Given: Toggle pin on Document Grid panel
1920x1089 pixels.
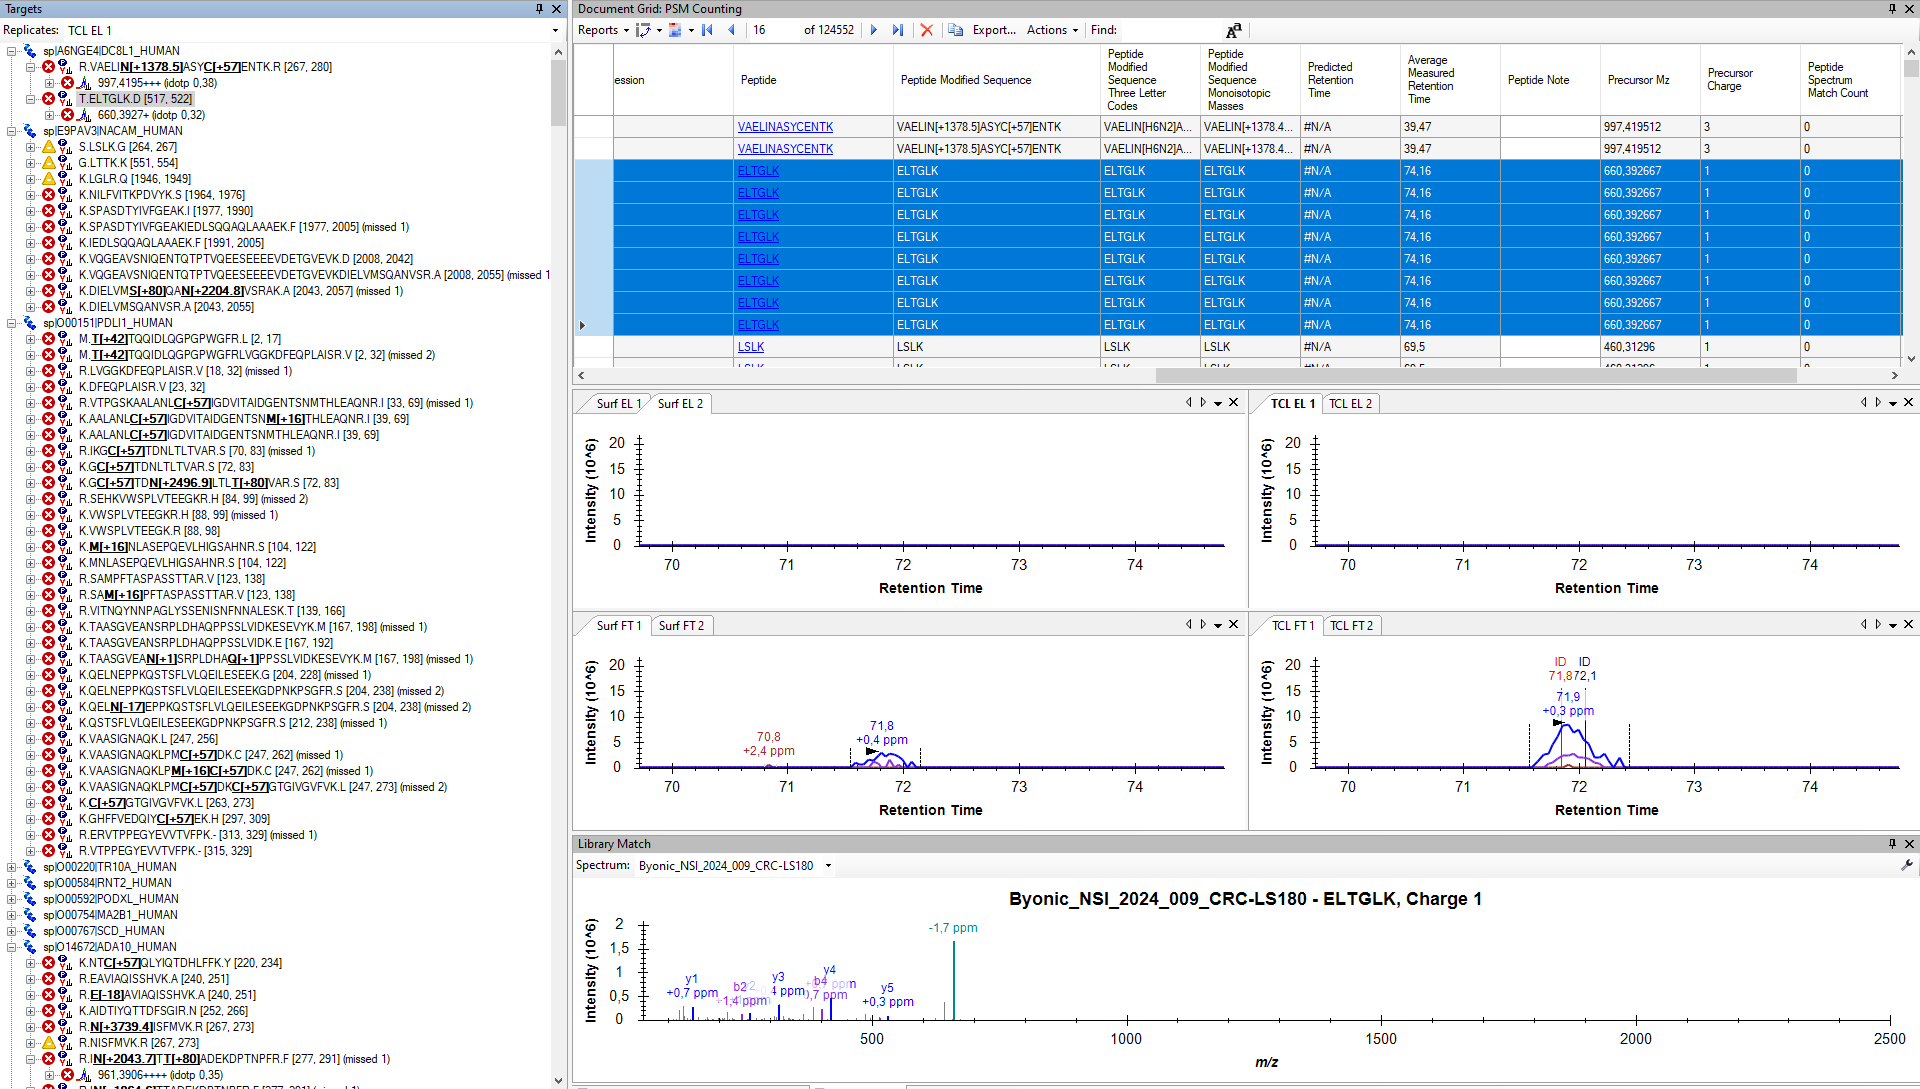Looking at the screenshot, I should [x=1892, y=8].
